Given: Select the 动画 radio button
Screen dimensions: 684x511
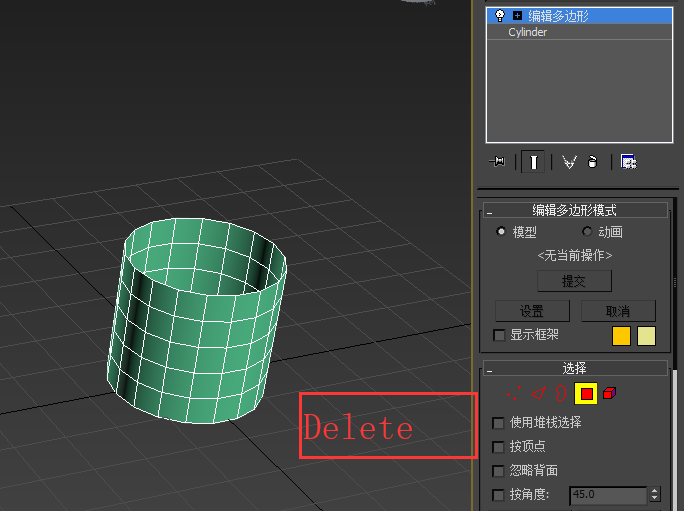Looking at the screenshot, I should click(x=588, y=232).
